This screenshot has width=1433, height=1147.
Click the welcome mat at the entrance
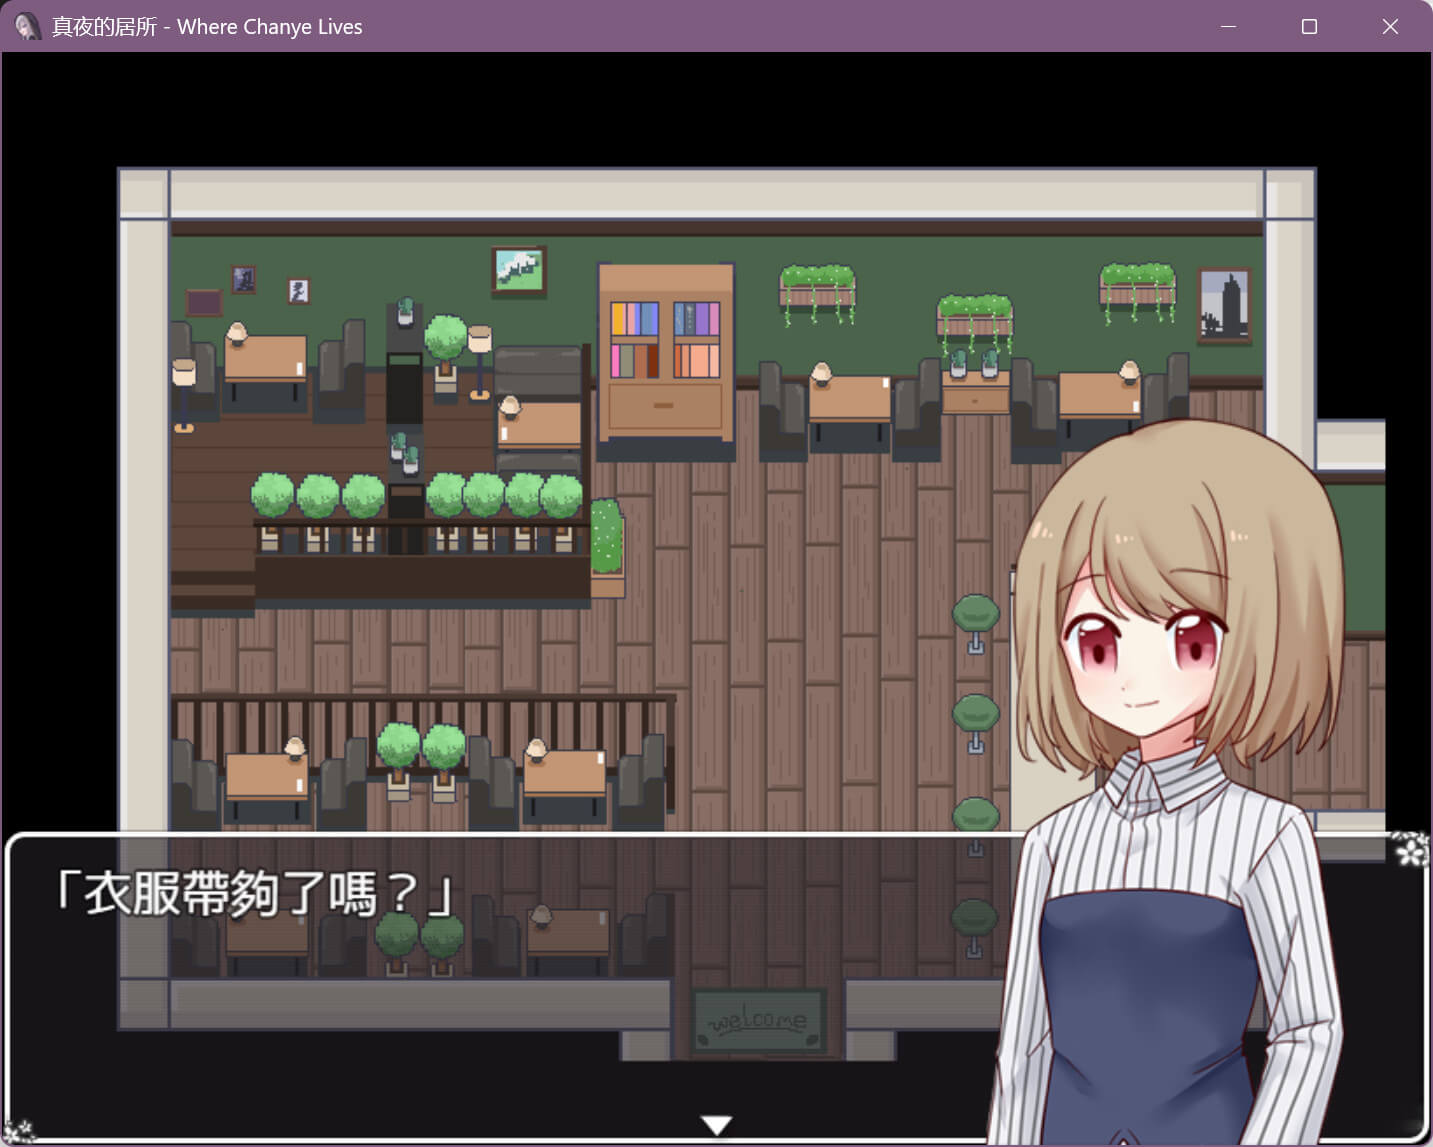758,1021
